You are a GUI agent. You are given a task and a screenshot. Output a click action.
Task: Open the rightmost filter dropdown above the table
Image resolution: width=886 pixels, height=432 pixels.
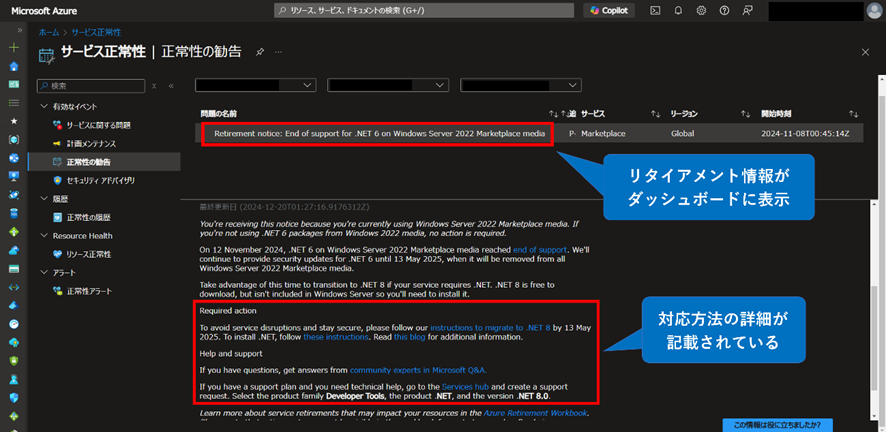pyautogui.click(x=521, y=85)
